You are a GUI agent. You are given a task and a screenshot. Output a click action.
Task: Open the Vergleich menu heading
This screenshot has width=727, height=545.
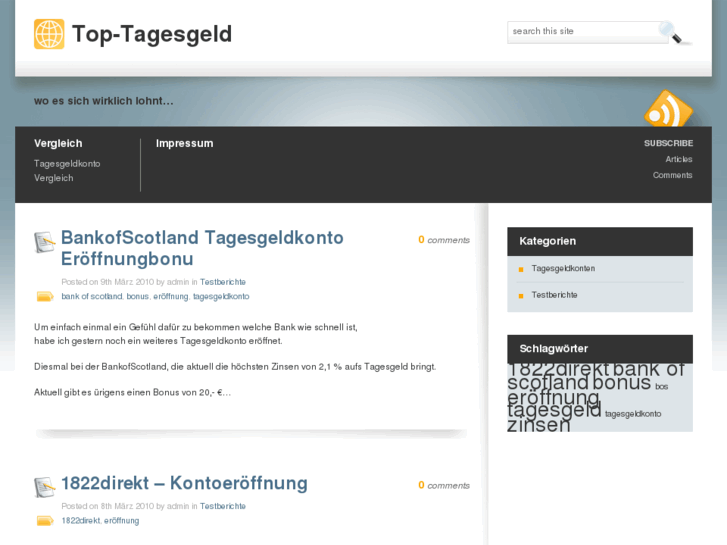coord(58,143)
